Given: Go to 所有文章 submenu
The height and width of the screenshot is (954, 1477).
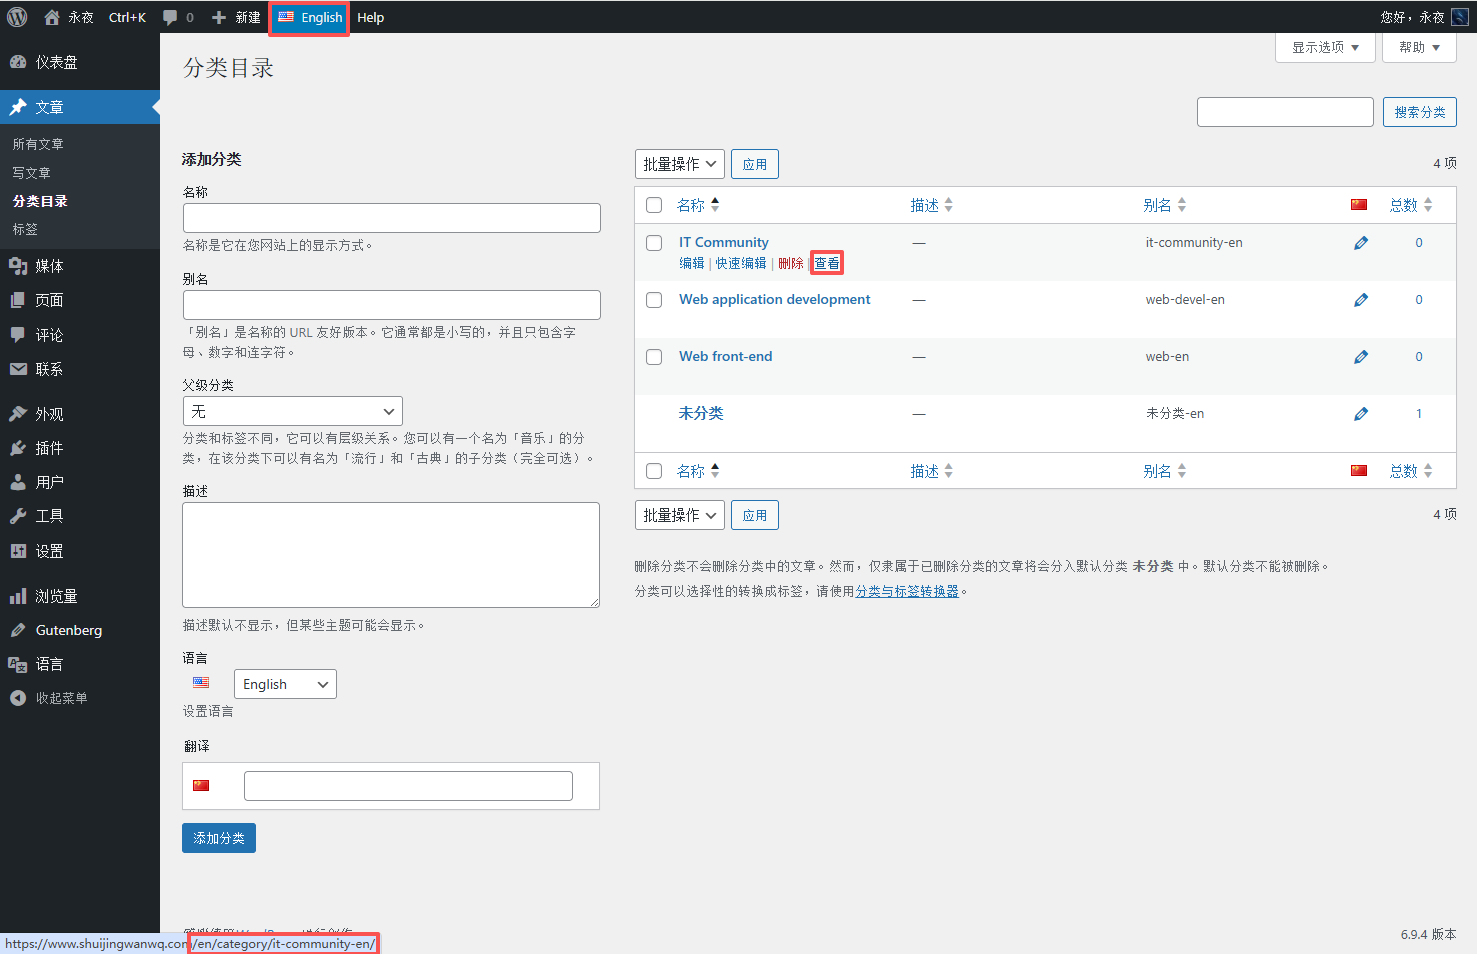Looking at the screenshot, I should 38,144.
